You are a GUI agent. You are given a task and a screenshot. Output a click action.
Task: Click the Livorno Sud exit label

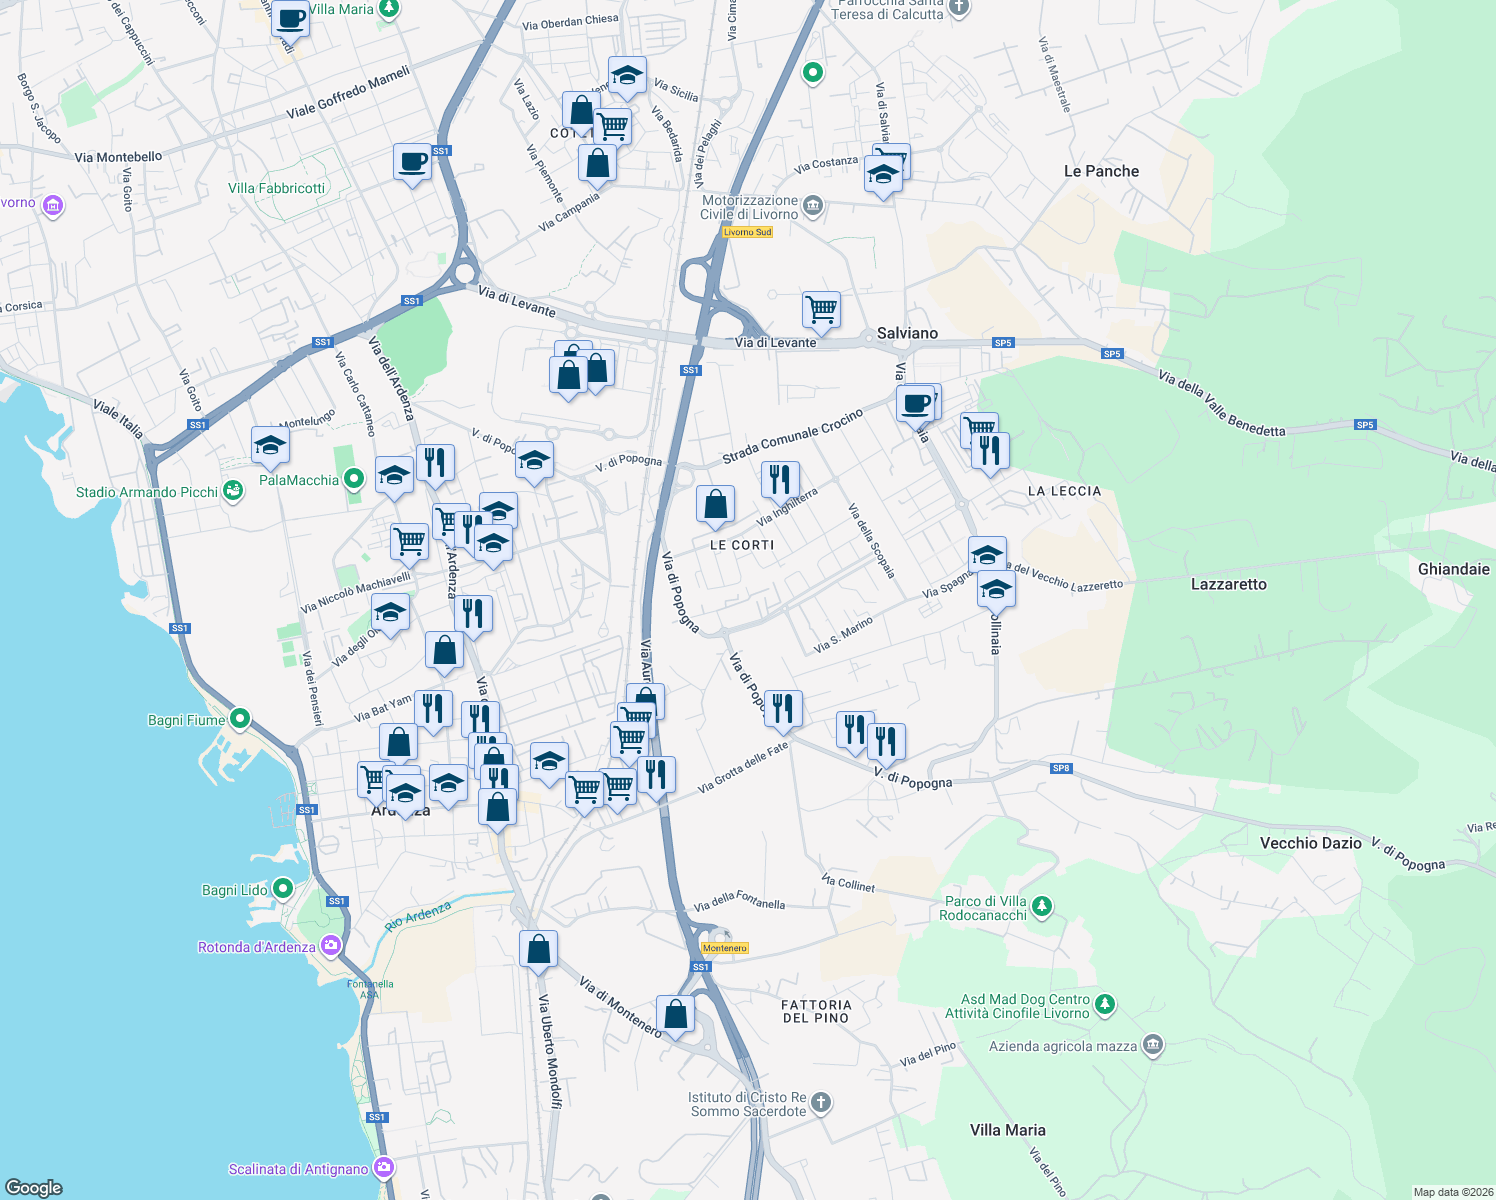(747, 231)
